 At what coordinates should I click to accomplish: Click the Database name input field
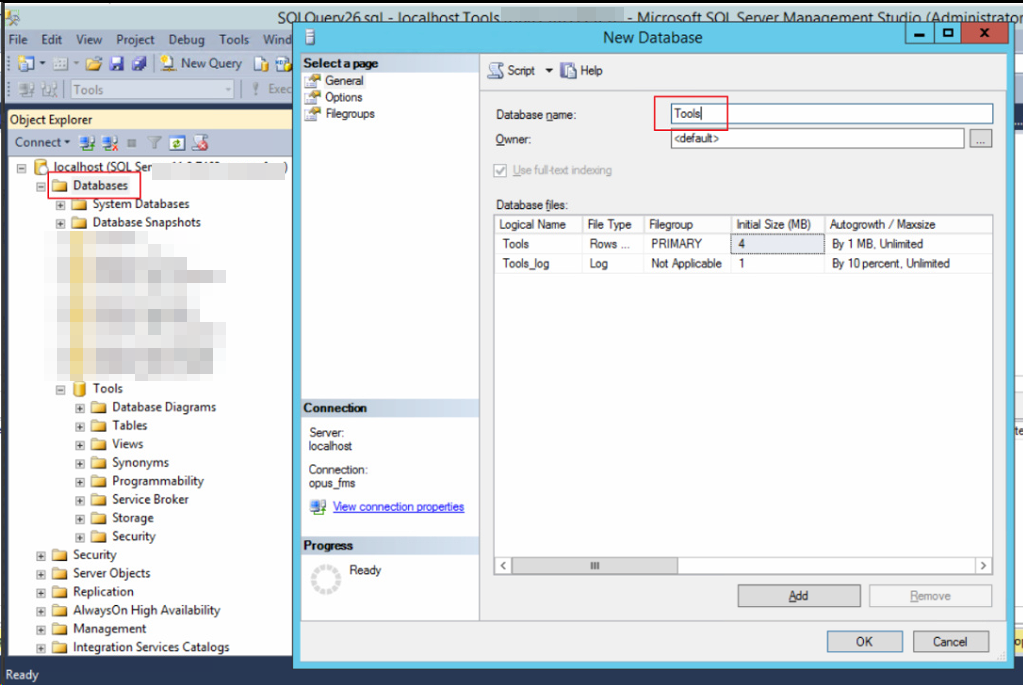(832, 114)
